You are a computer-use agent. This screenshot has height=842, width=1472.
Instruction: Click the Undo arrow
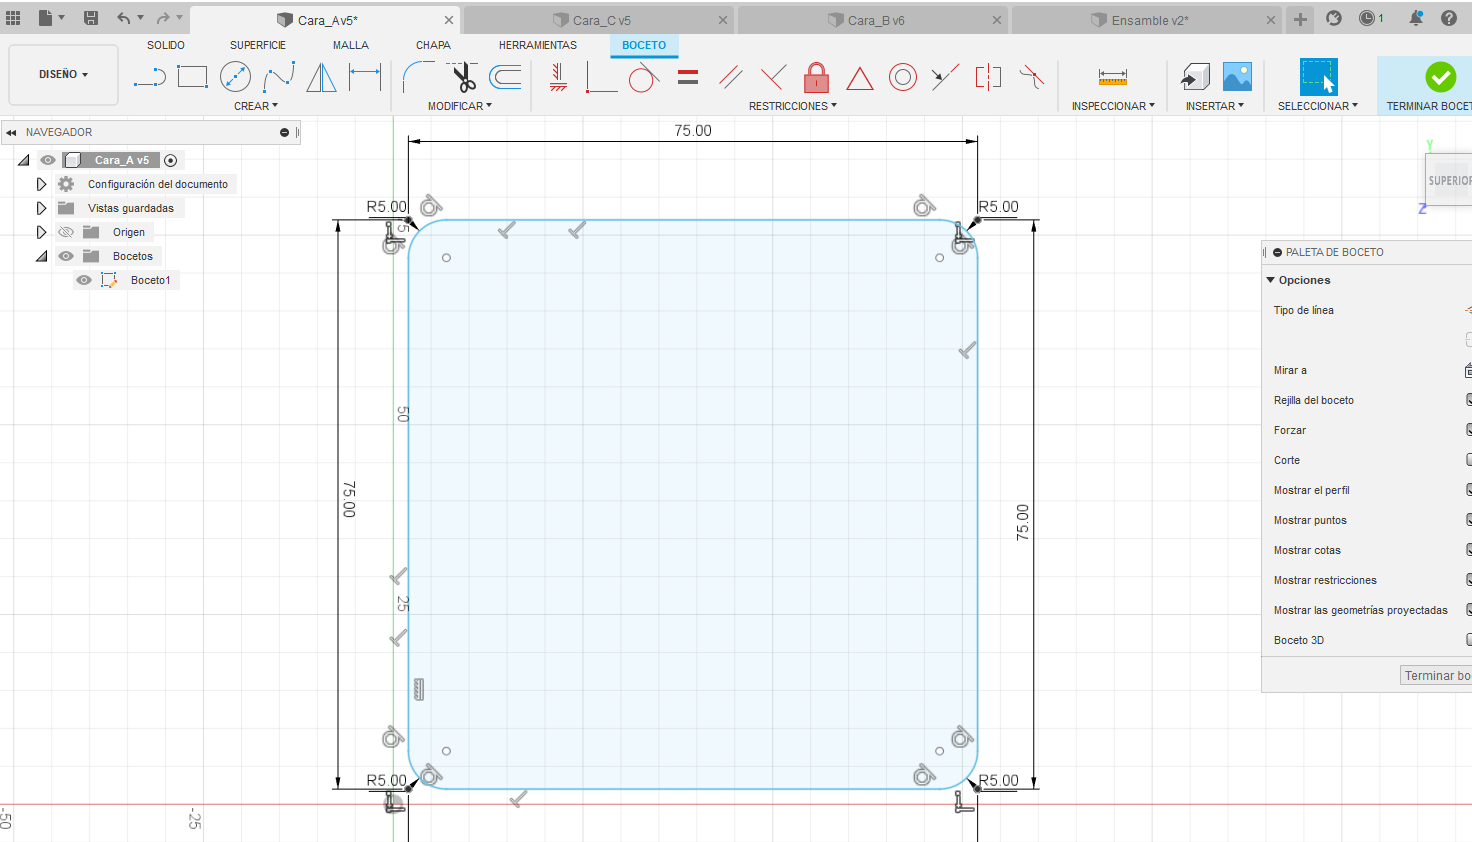[x=124, y=18]
